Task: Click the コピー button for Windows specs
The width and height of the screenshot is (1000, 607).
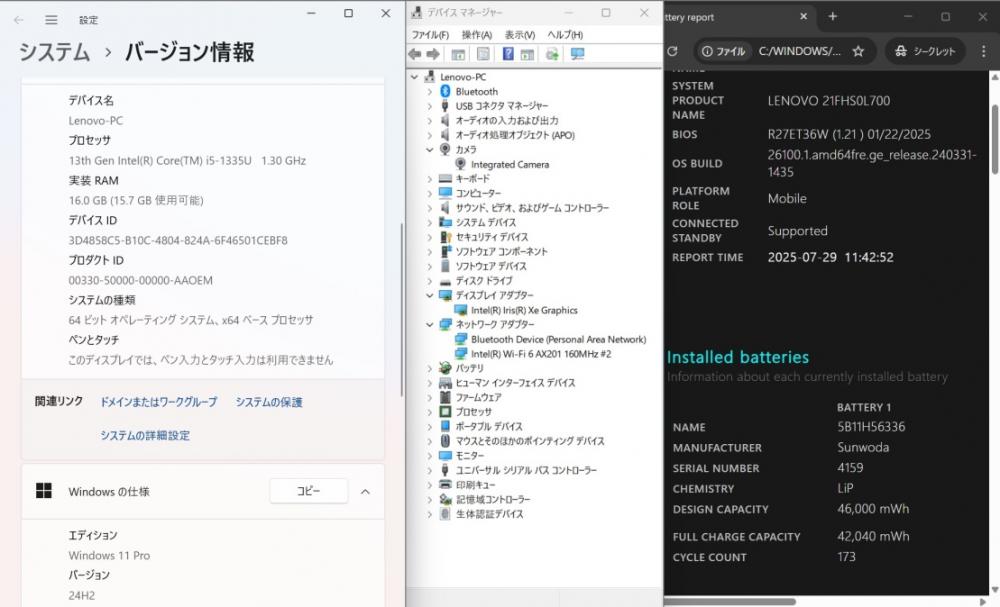Action: (x=309, y=491)
